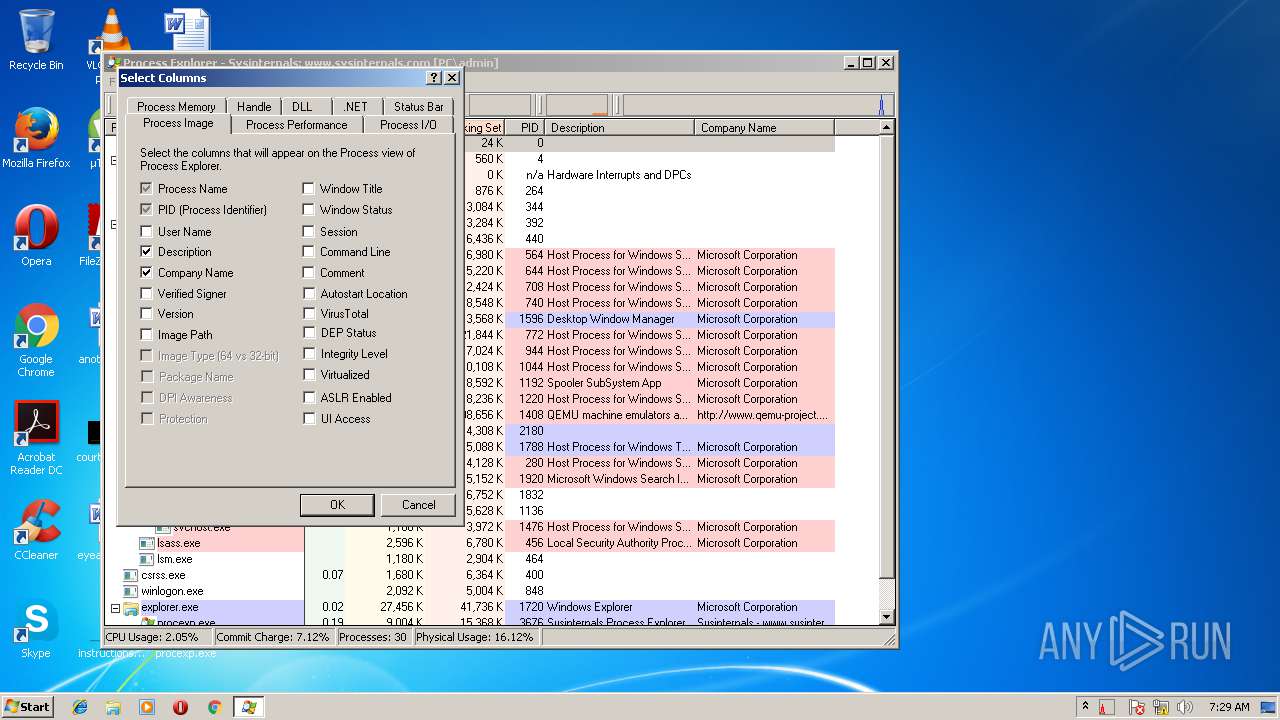Open Windows Explorer folder in taskbar
1280x720 pixels.
[x=113, y=707]
